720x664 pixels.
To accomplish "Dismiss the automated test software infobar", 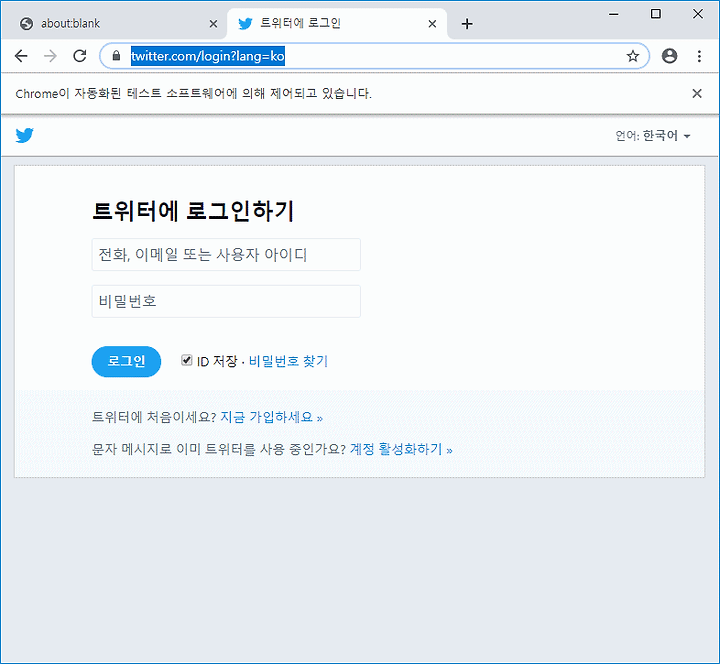I will click(697, 94).
